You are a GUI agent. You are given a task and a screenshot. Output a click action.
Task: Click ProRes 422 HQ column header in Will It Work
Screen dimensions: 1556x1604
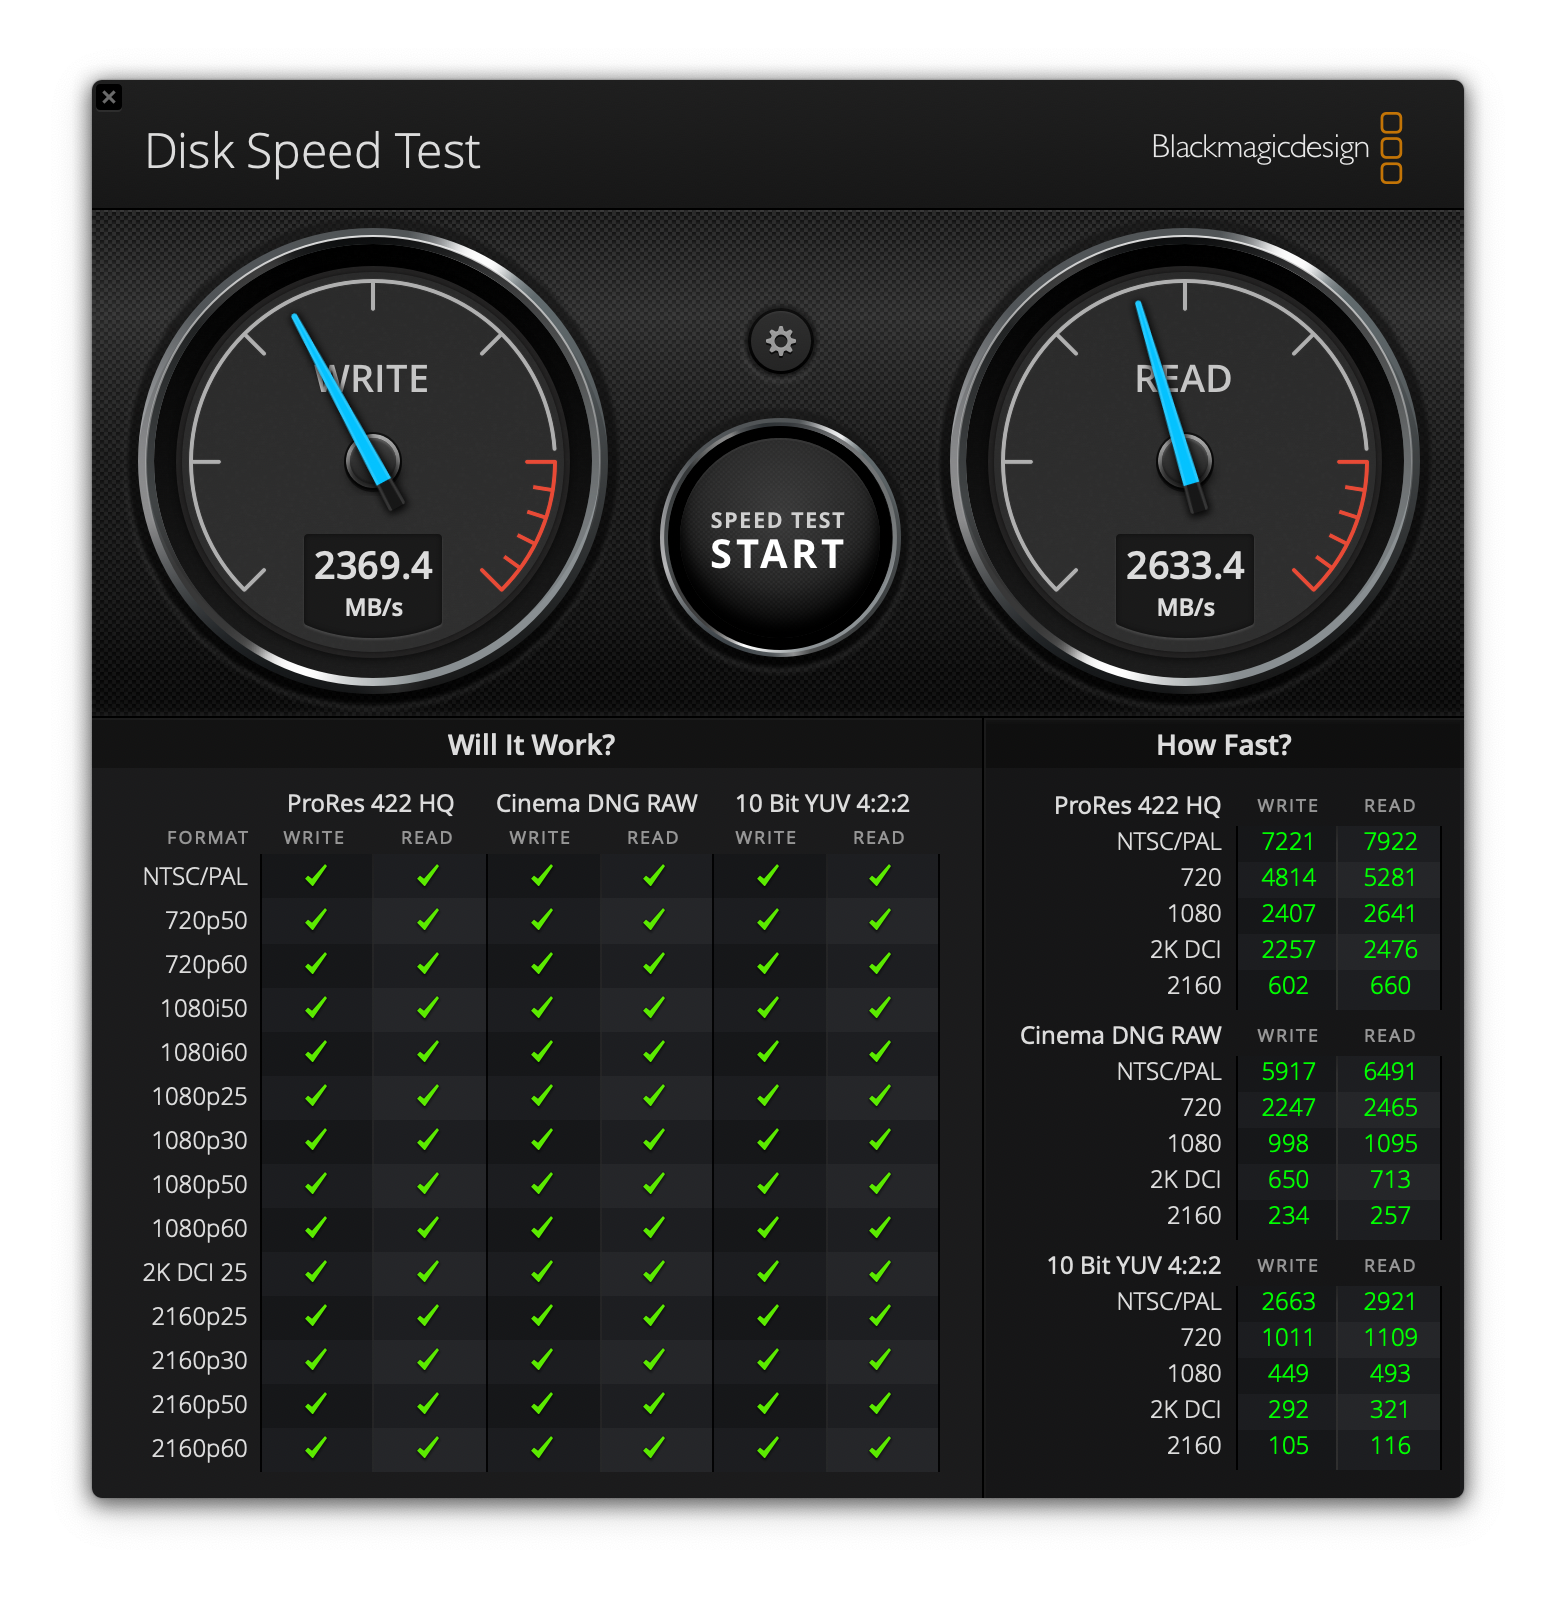point(370,804)
